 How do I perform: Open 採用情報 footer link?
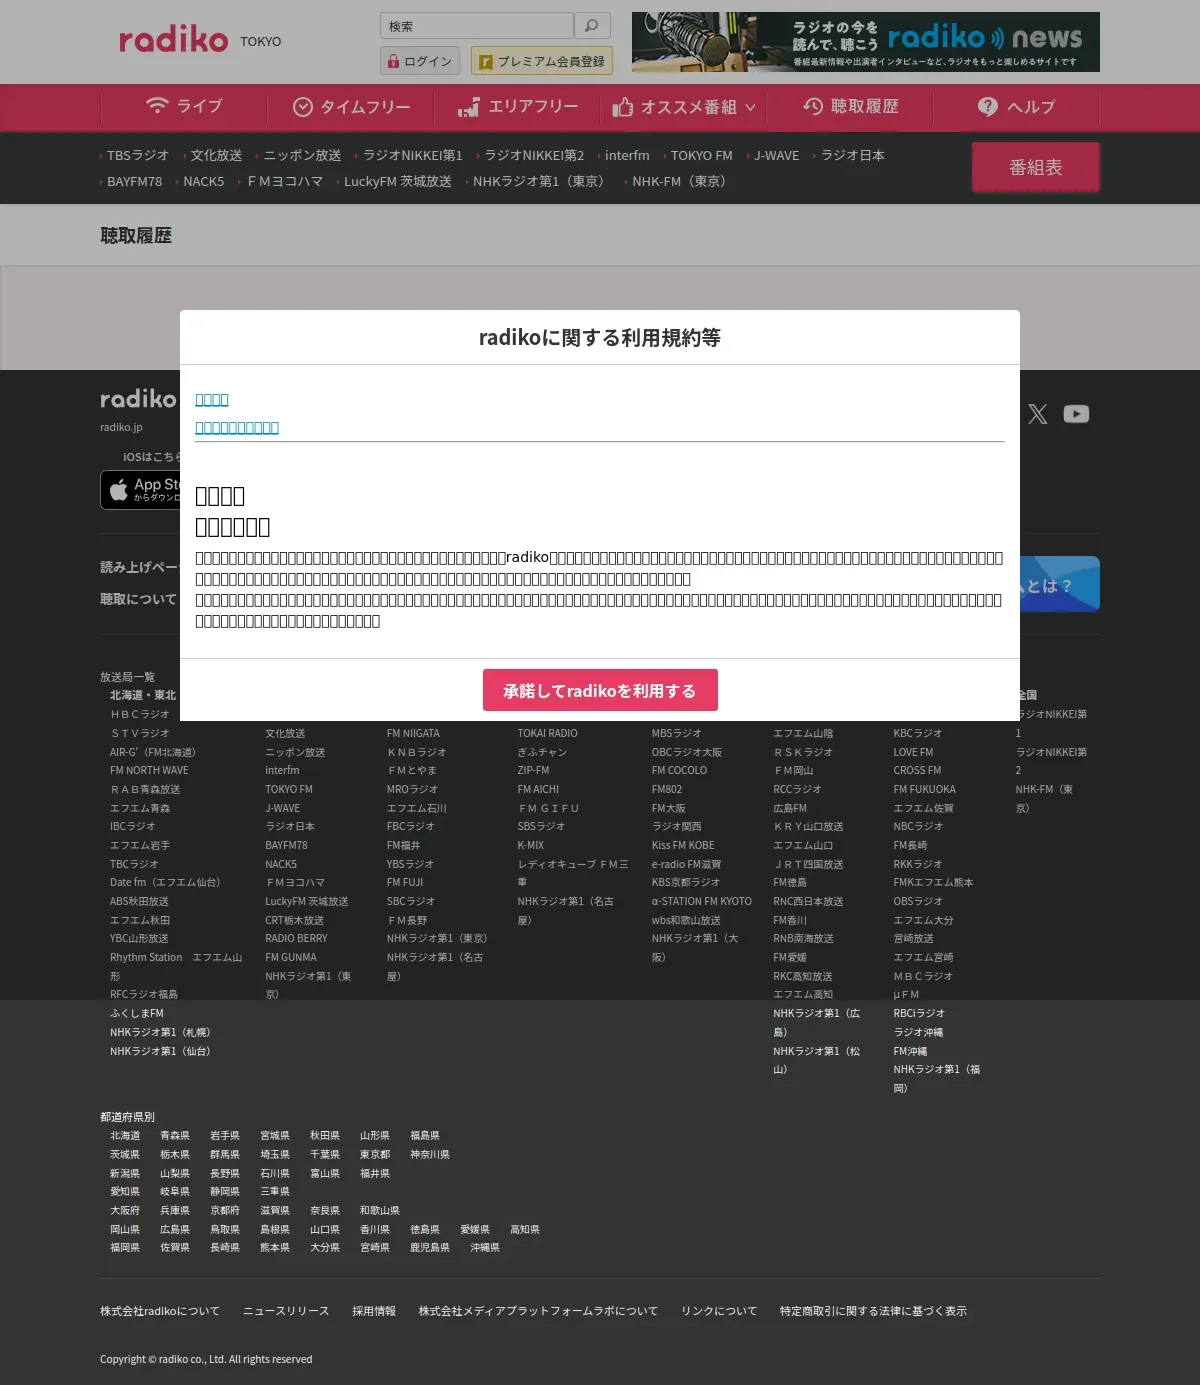[x=374, y=1311]
